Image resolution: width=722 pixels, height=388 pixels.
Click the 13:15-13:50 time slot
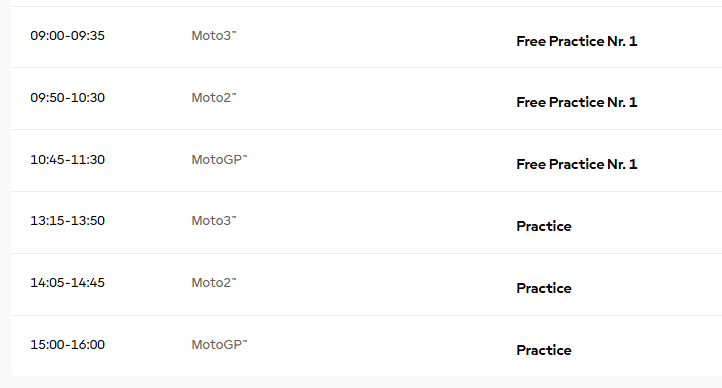pos(67,221)
